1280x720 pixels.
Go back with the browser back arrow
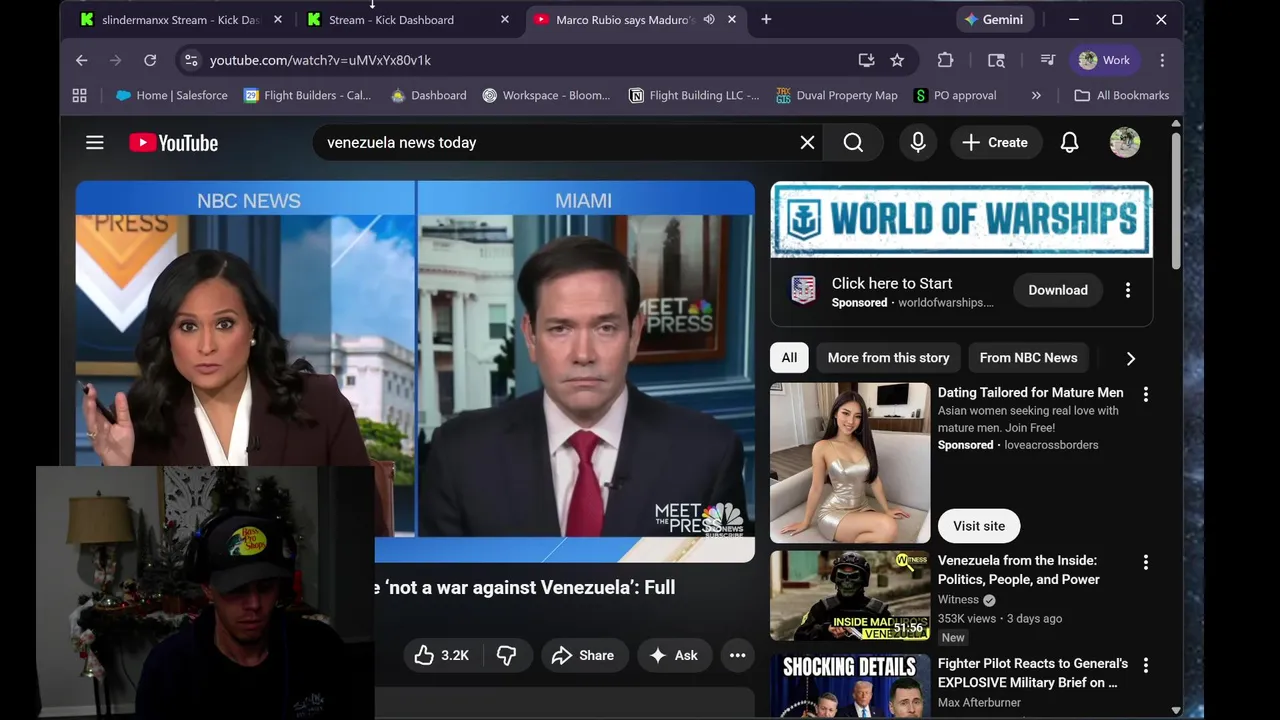point(82,60)
